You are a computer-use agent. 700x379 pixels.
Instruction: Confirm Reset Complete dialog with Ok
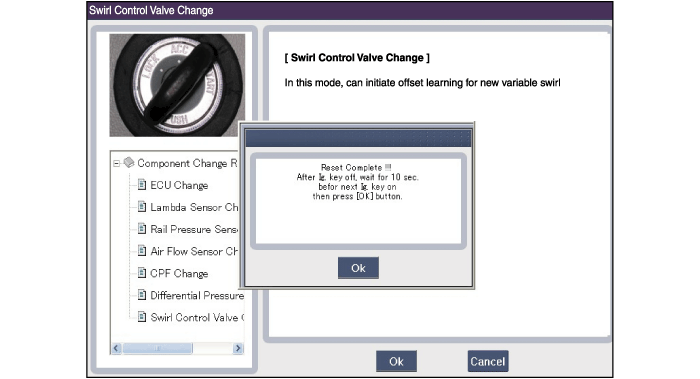[x=358, y=268]
